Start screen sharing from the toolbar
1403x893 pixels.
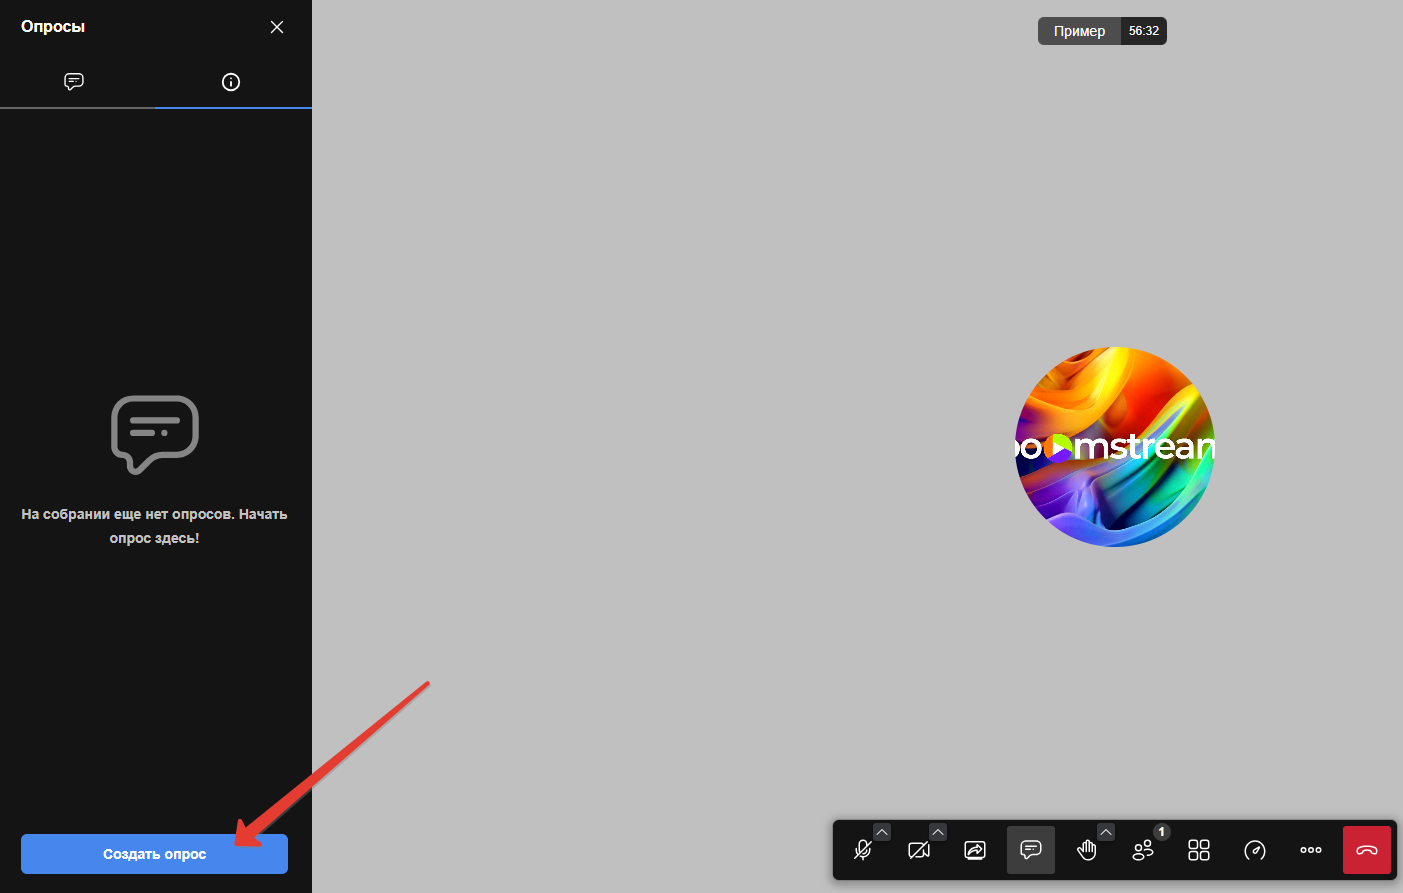[x=975, y=850]
